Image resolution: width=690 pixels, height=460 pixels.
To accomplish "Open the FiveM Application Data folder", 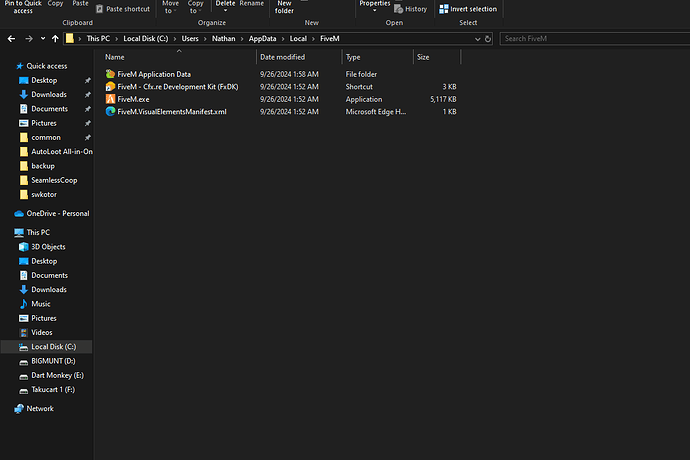I will coord(153,74).
